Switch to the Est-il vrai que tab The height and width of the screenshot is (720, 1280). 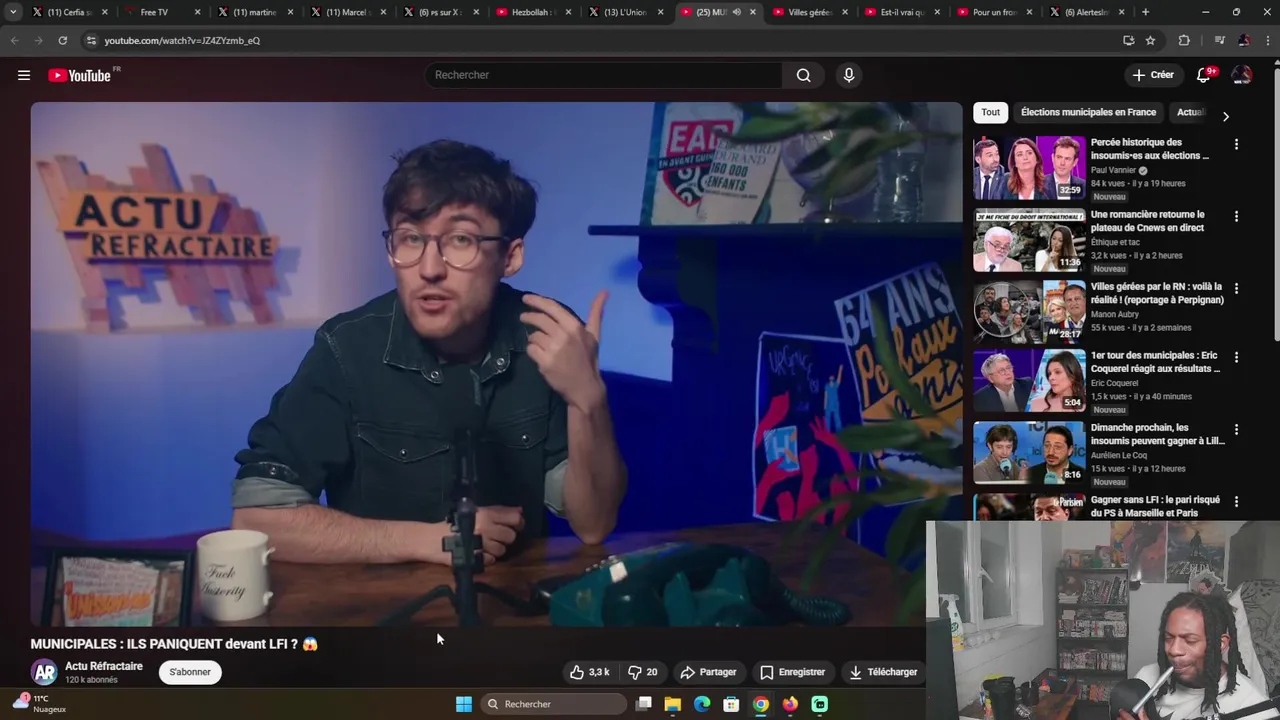coord(902,12)
